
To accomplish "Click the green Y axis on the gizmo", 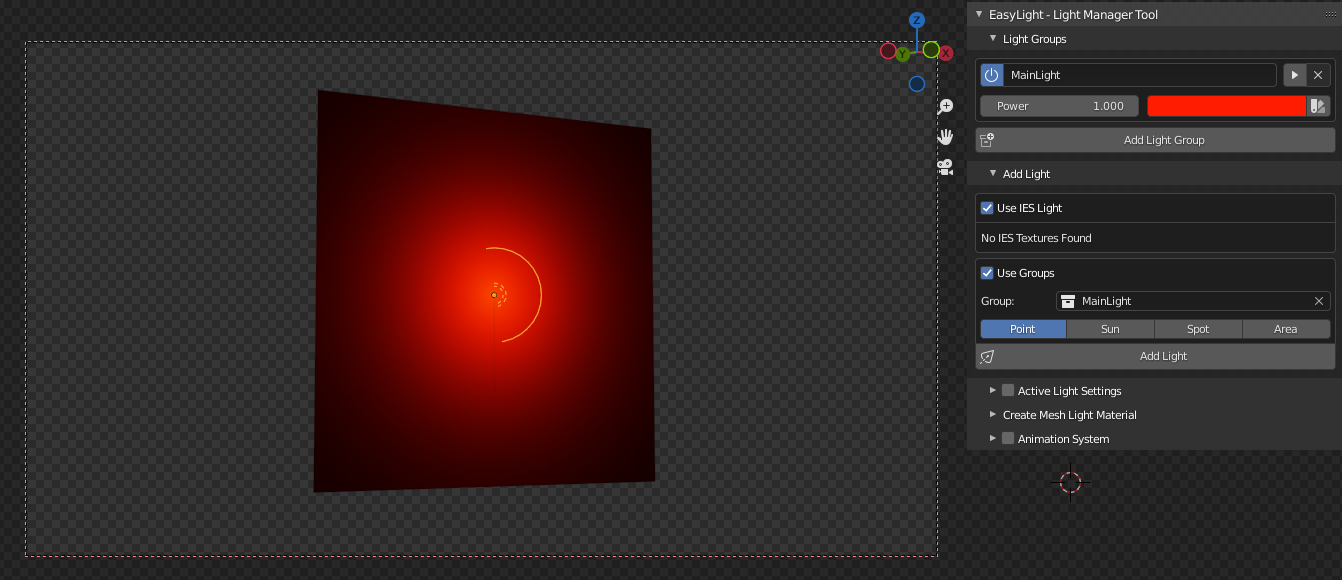I will click(x=903, y=54).
